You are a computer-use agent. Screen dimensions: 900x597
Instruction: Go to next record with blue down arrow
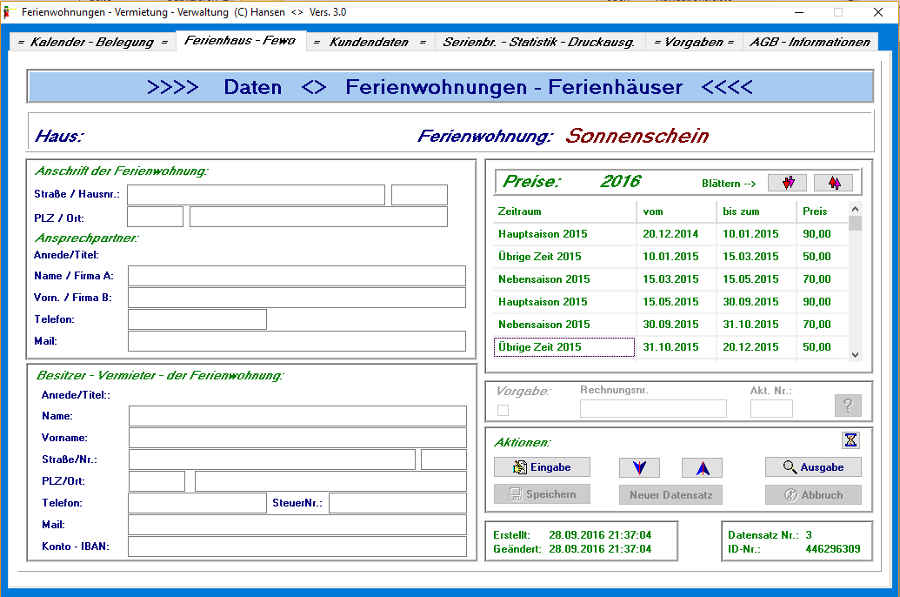639,467
